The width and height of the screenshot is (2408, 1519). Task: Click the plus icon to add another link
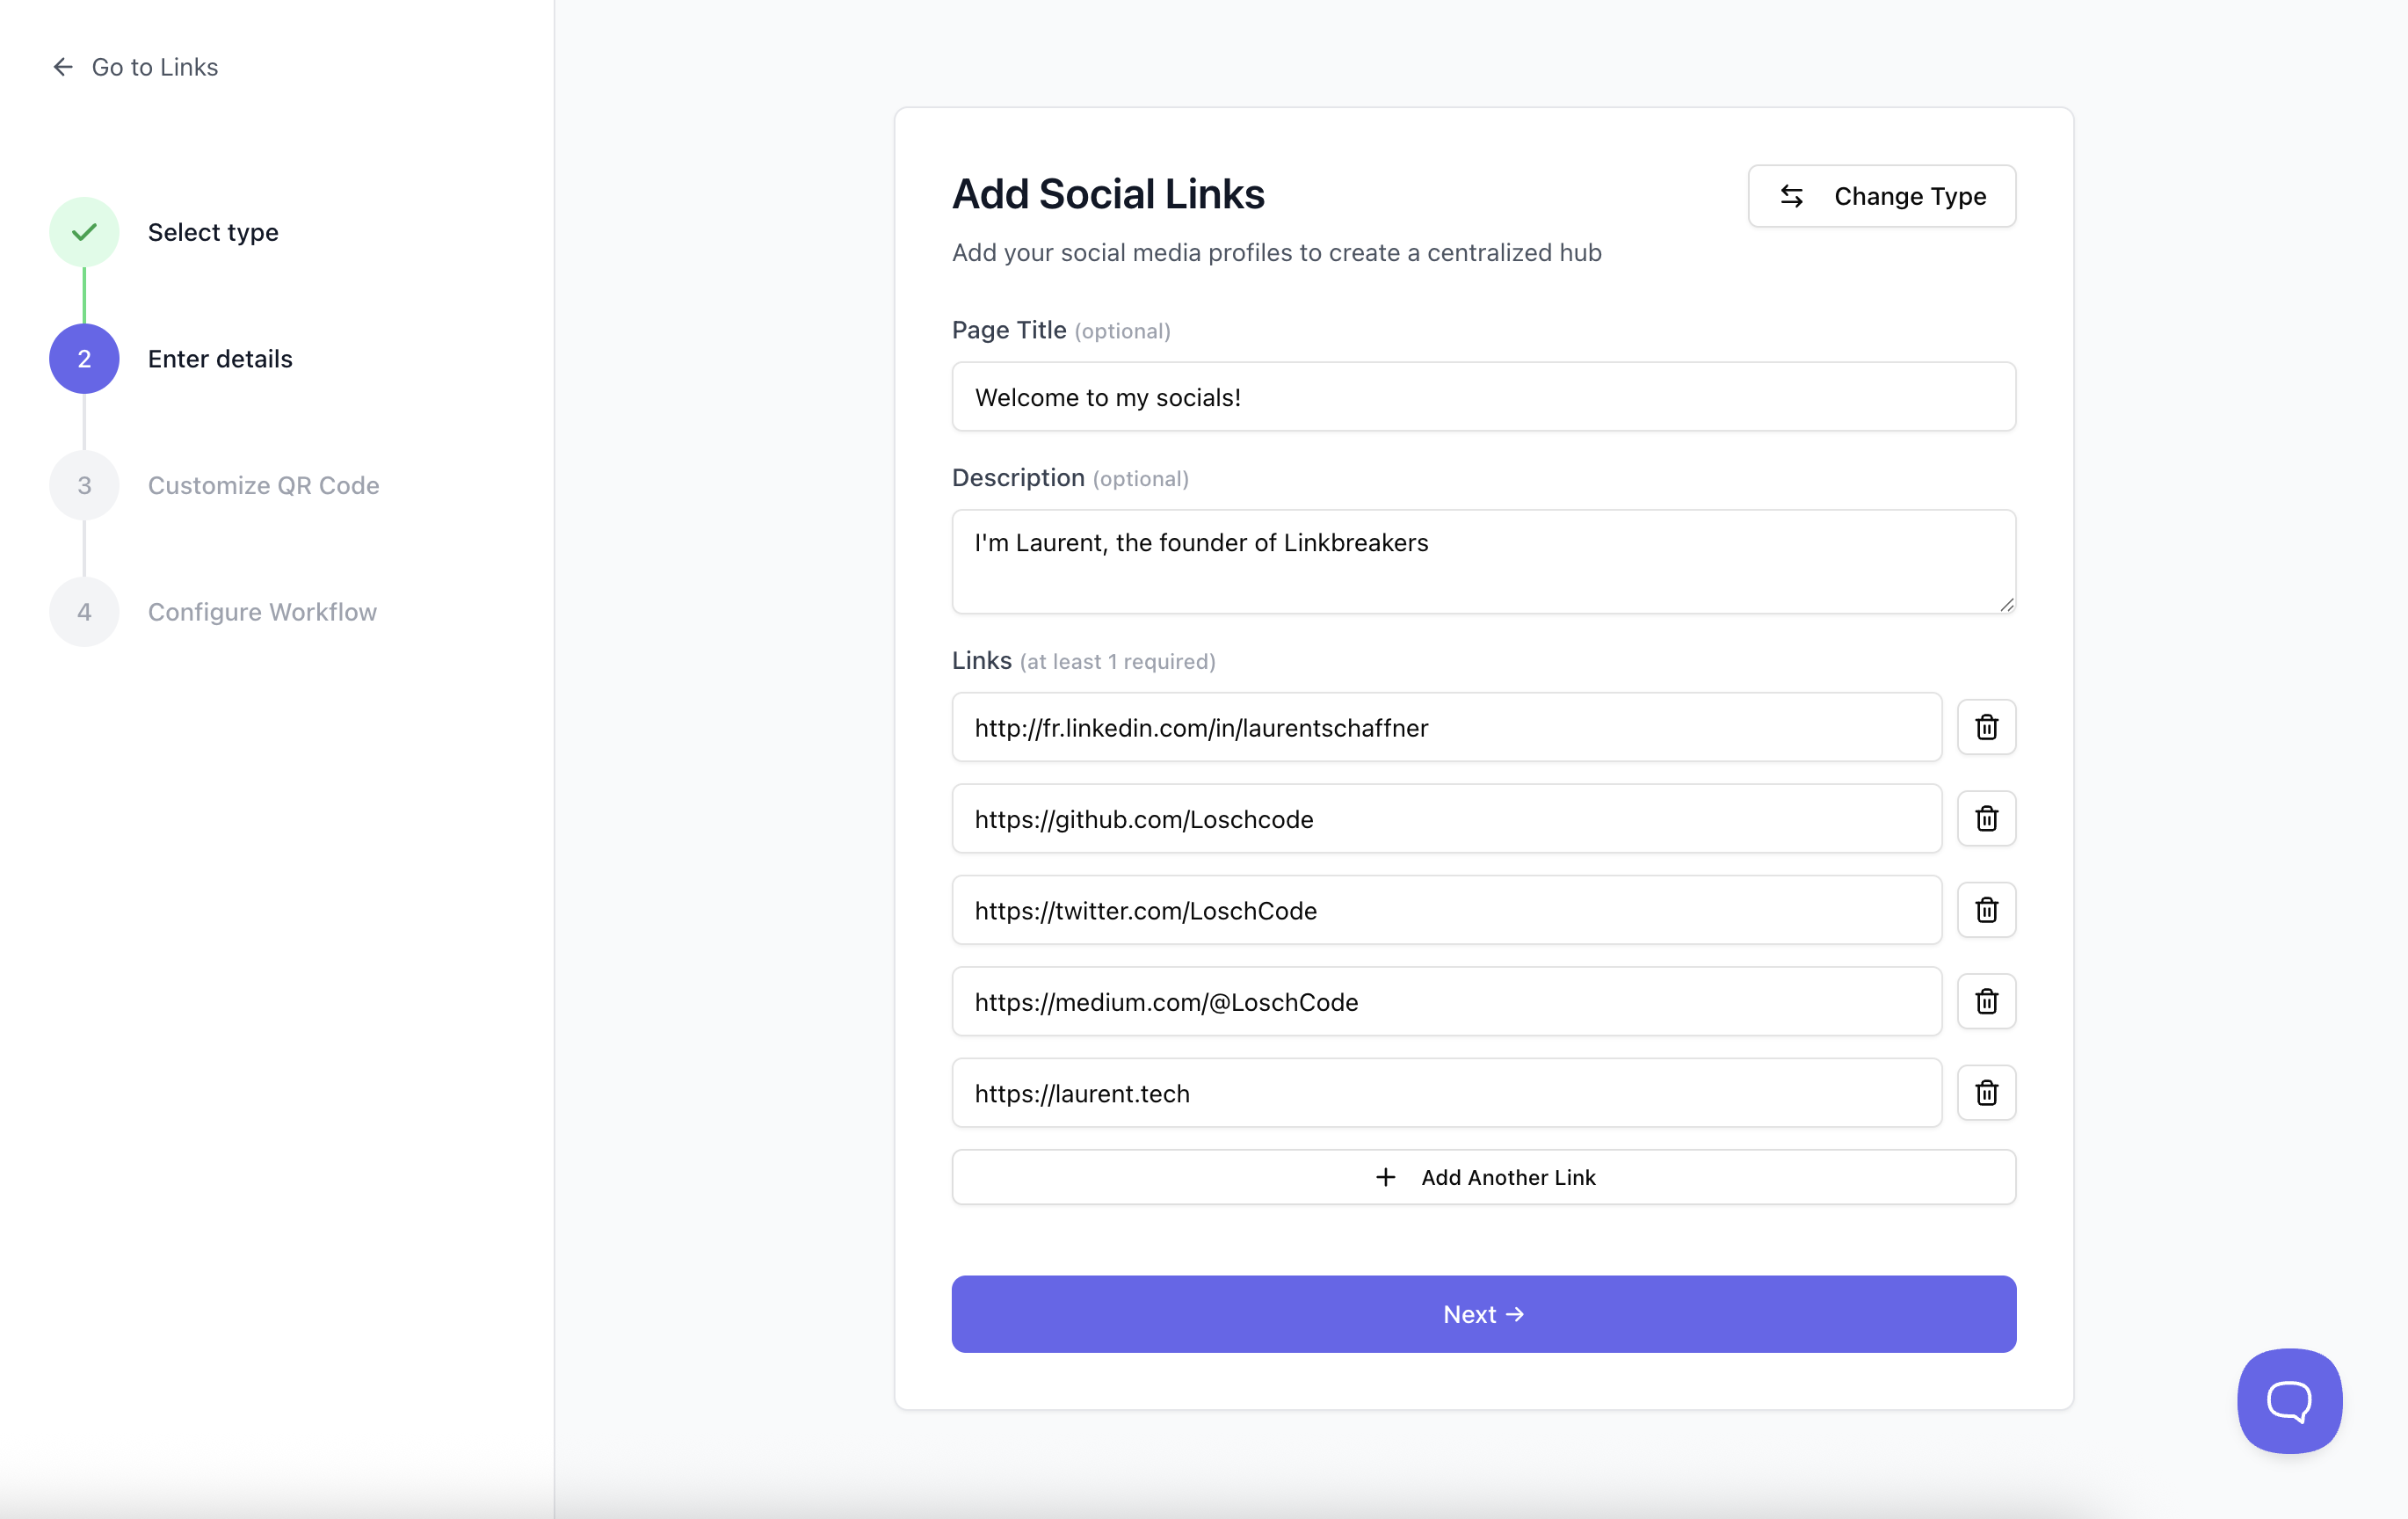1386,1177
